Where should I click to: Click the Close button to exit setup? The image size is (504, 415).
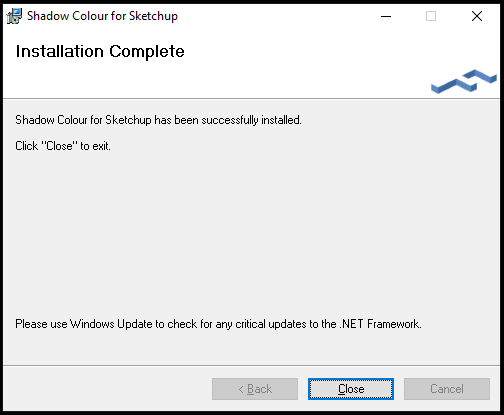coord(351,389)
